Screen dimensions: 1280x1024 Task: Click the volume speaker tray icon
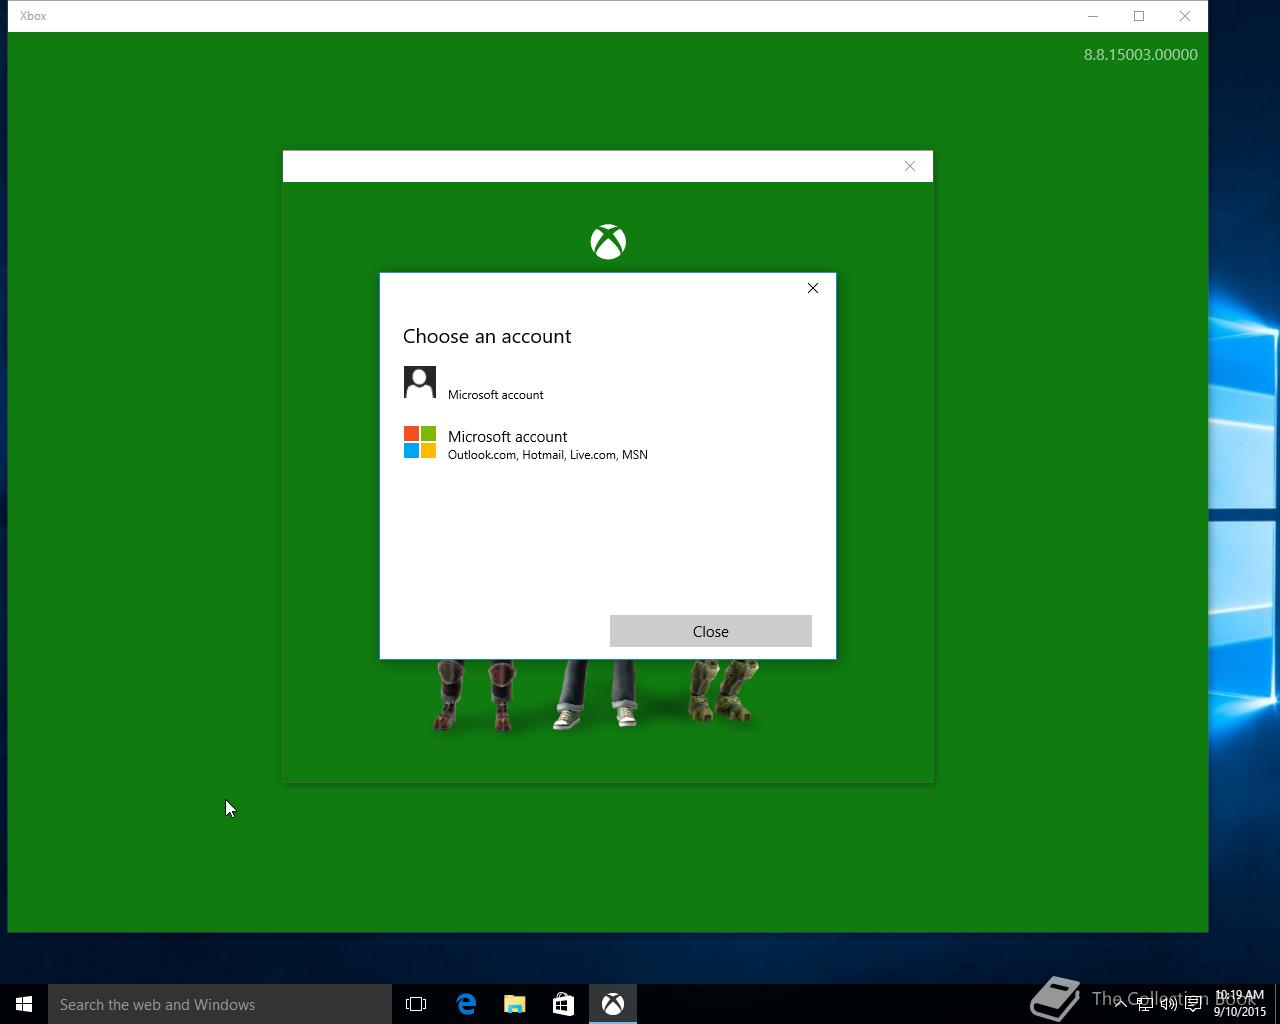pos(1168,1004)
